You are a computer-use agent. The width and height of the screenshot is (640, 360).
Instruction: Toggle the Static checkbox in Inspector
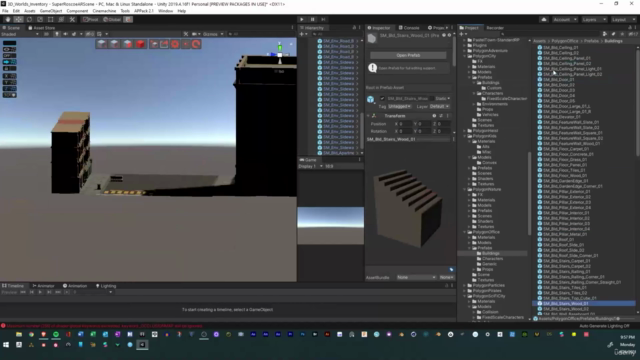pos(432,98)
